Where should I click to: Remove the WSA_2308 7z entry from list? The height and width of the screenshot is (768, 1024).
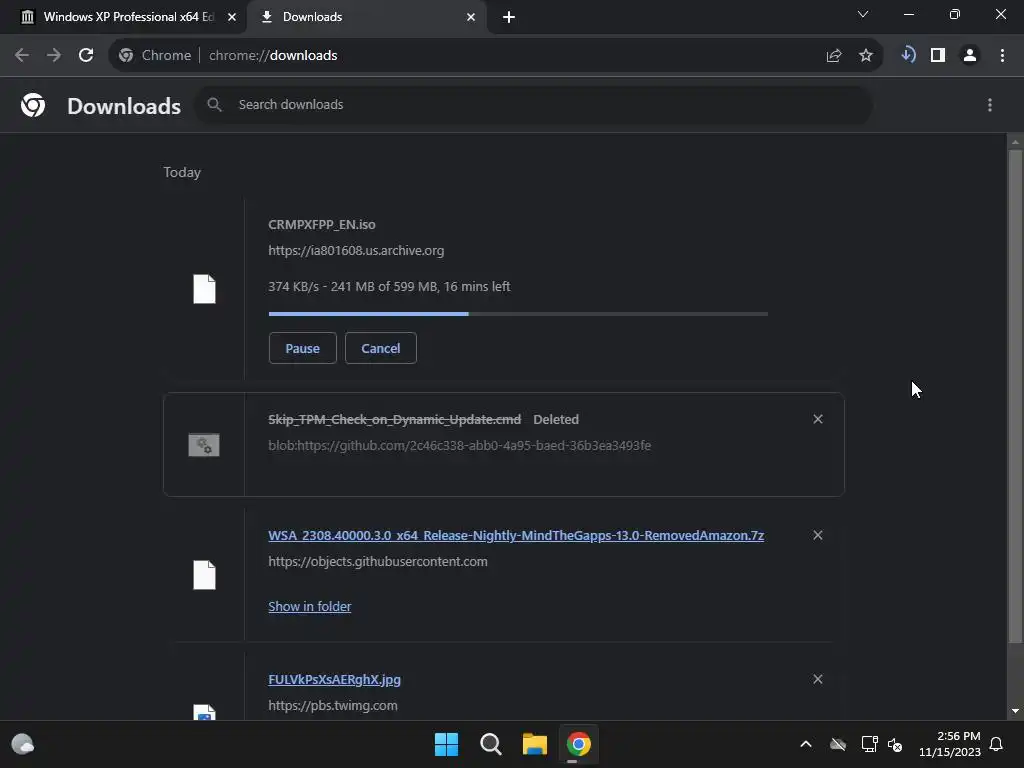(x=818, y=536)
